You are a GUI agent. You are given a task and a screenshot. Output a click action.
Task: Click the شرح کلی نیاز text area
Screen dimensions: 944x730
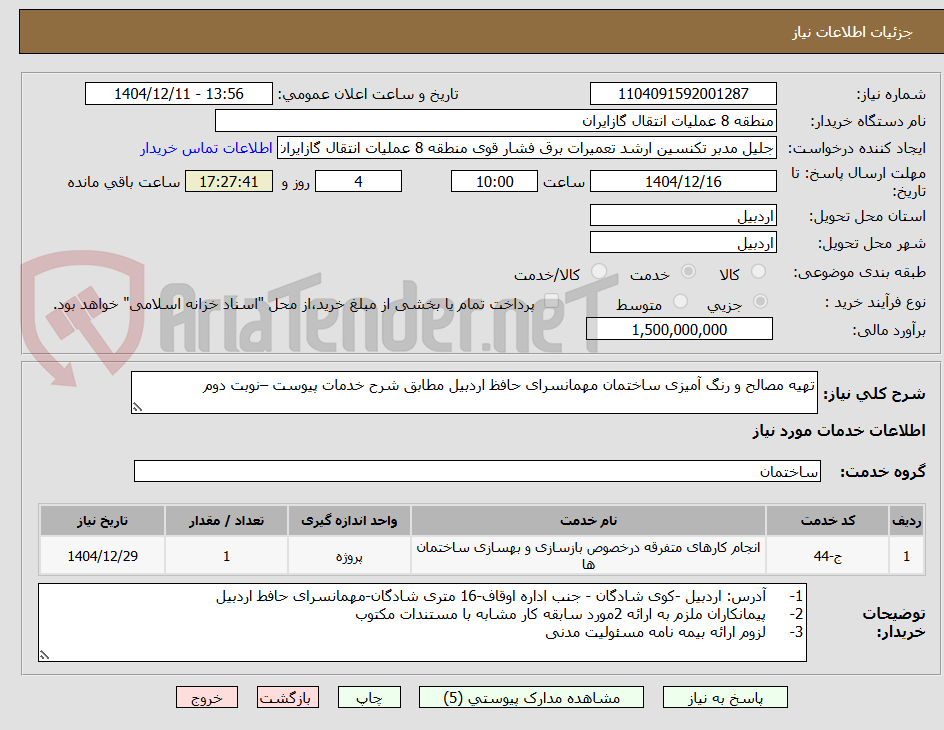(x=474, y=392)
